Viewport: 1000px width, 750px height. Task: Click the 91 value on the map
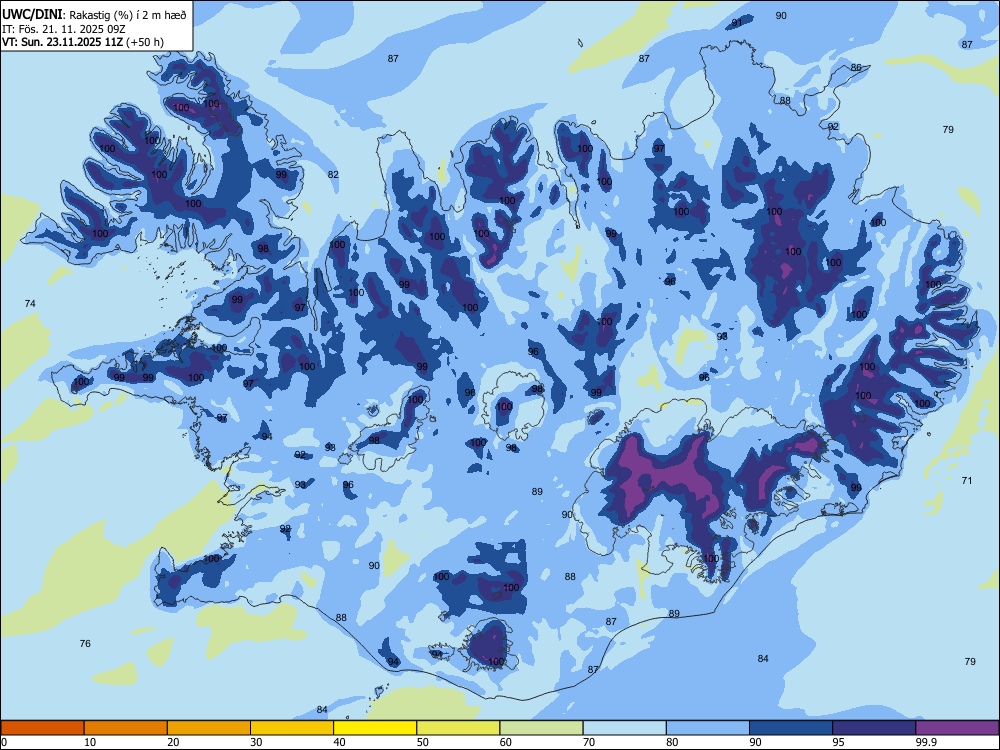coord(737,22)
